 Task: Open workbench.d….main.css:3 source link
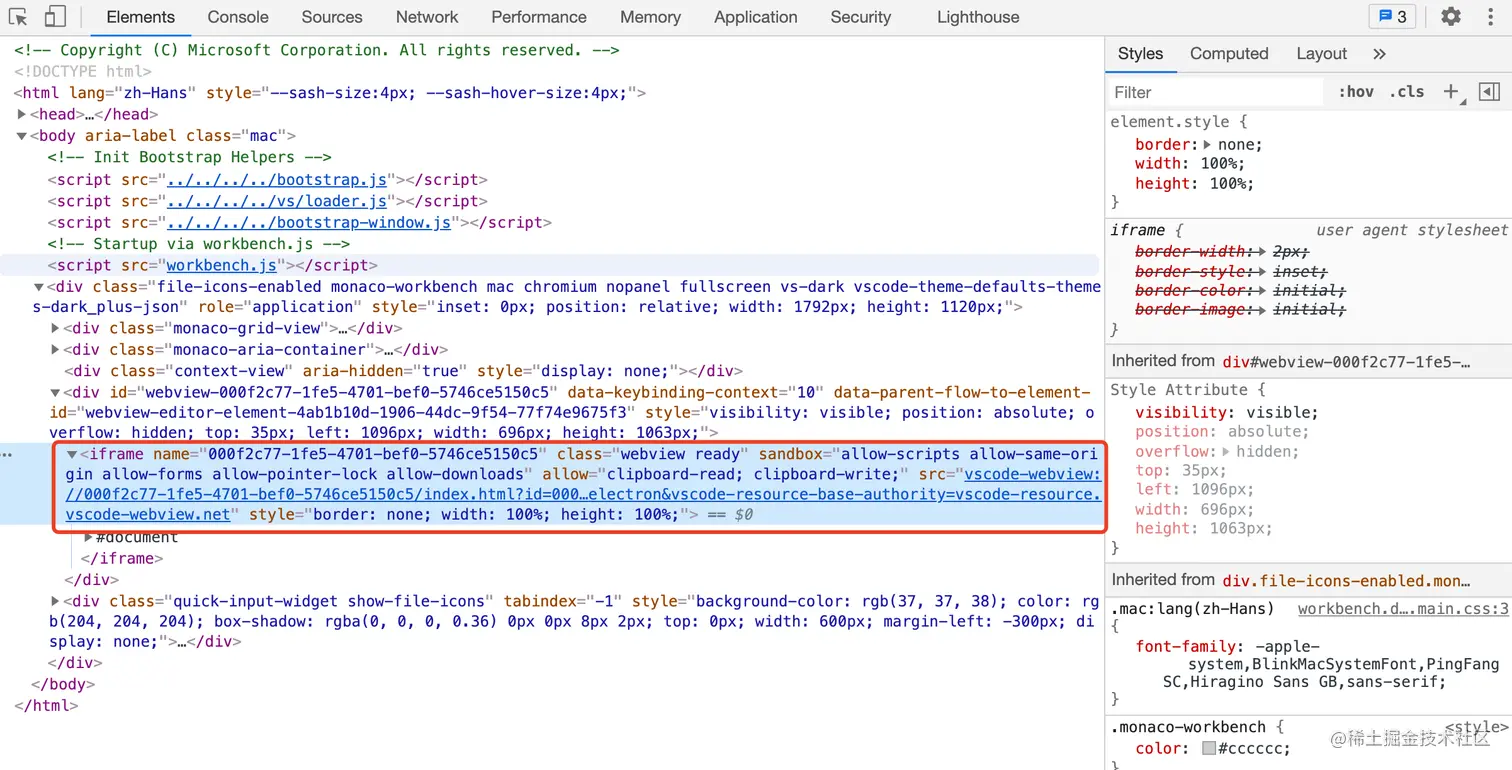1403,609
